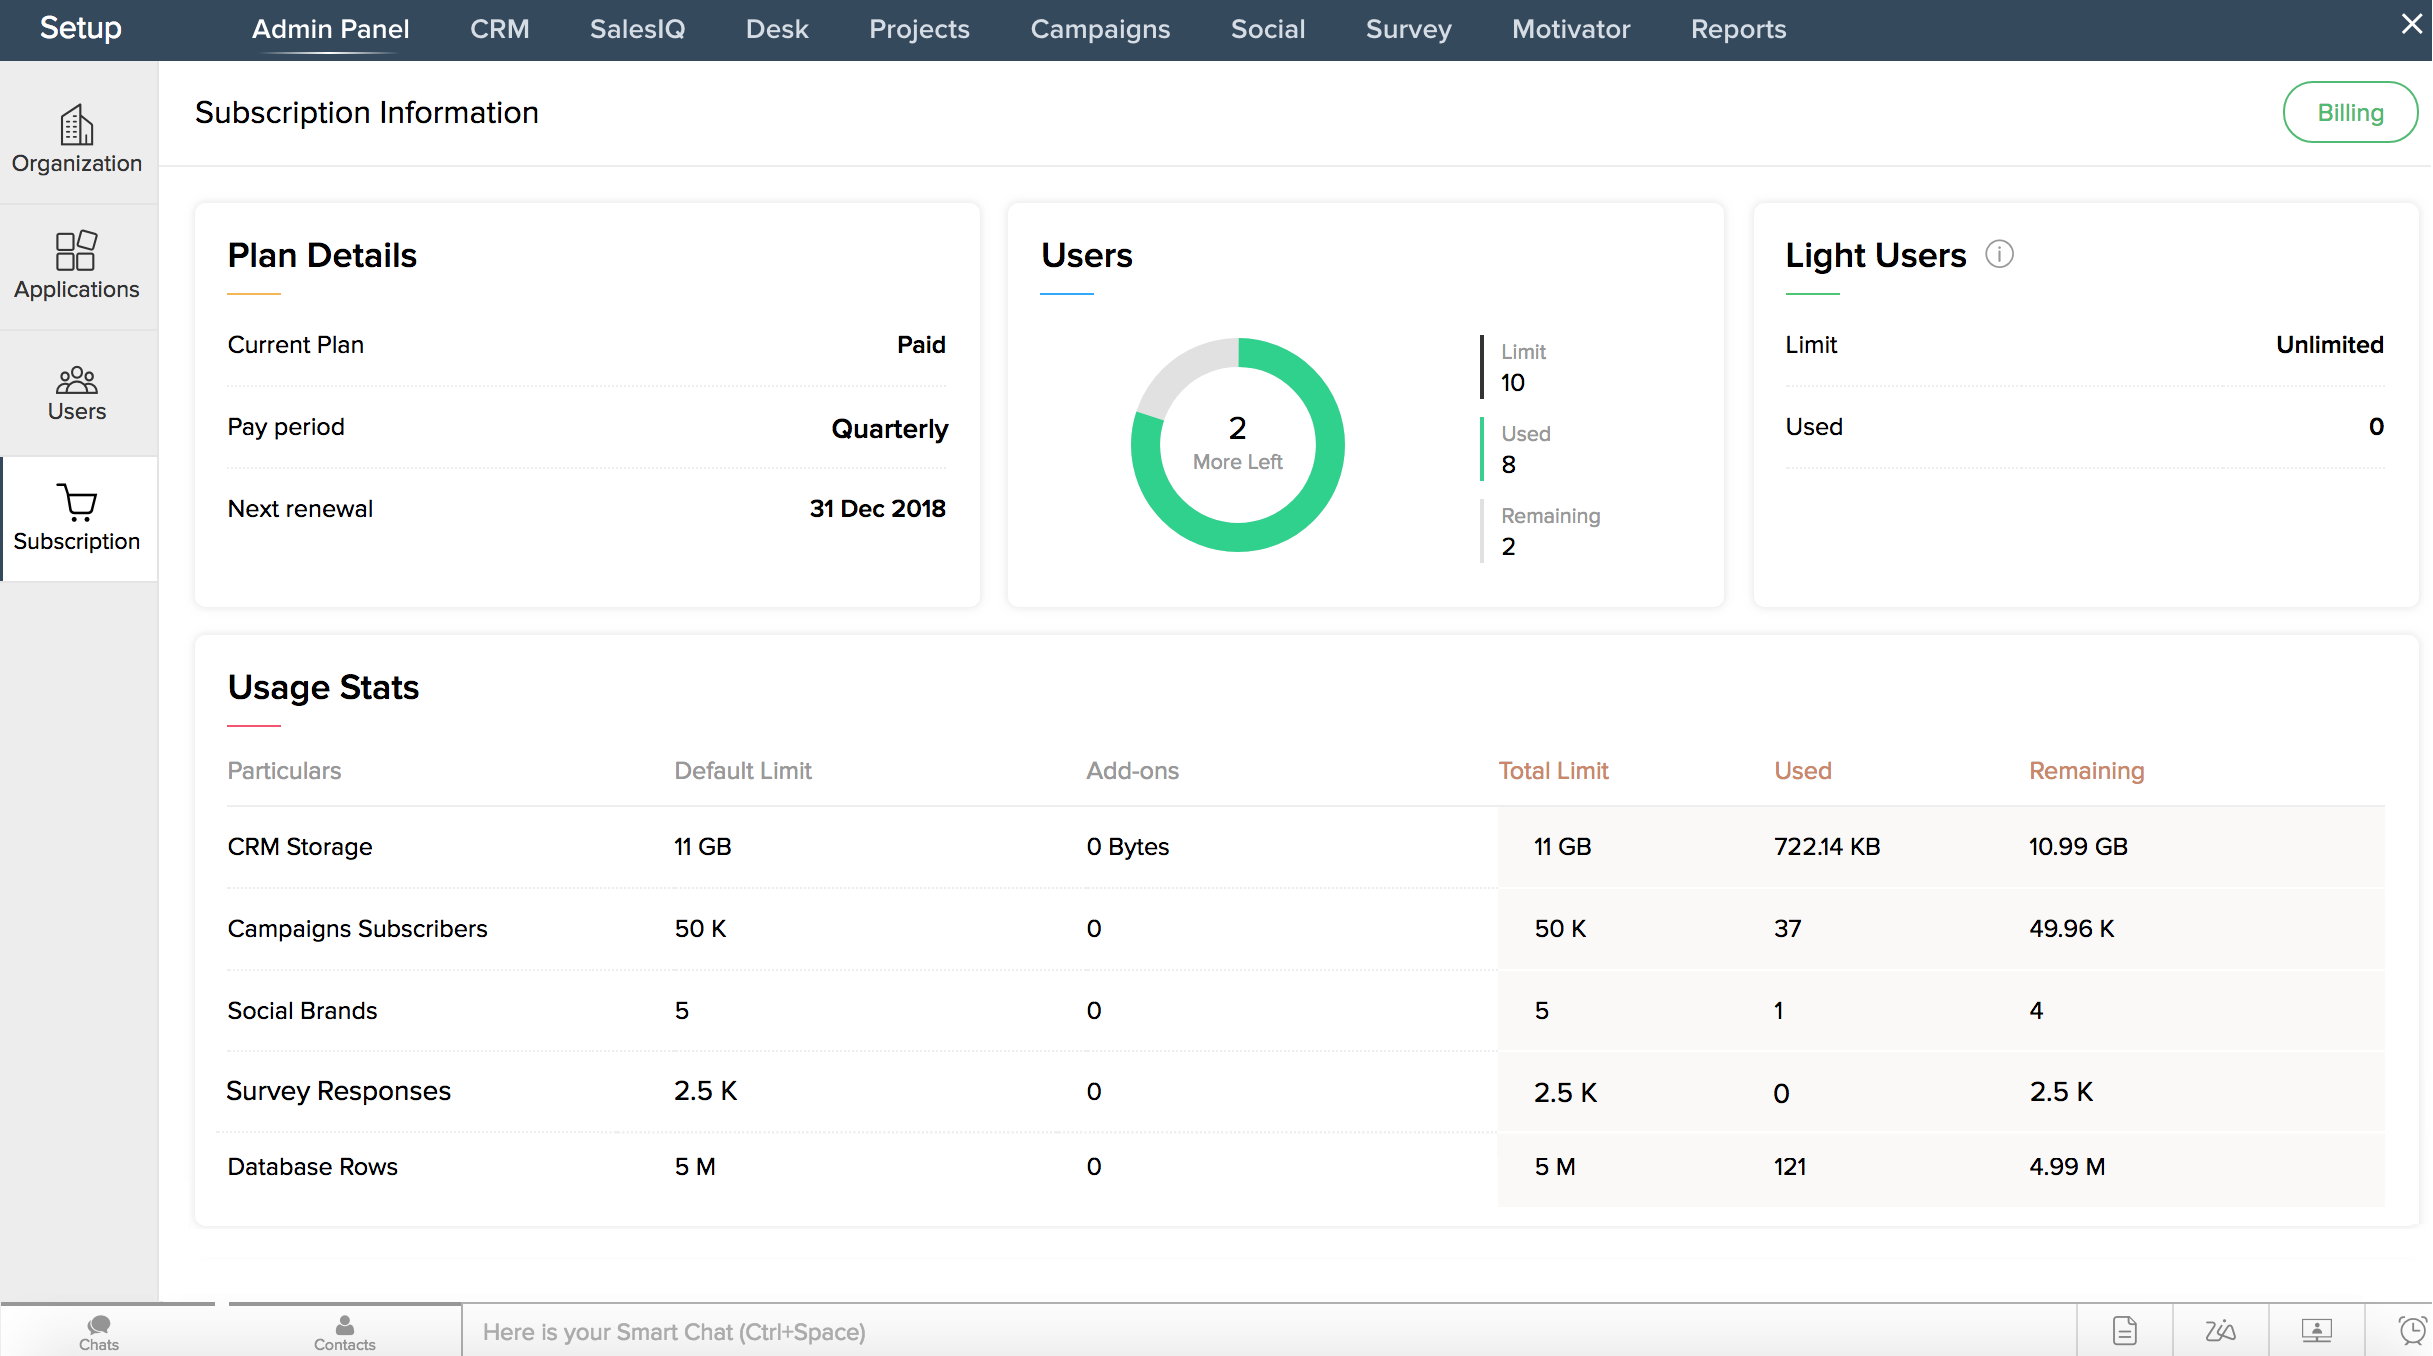Screen dimensions: 2433x1356
Task: Click the Light Users info icon
Action: [1999, 255]
